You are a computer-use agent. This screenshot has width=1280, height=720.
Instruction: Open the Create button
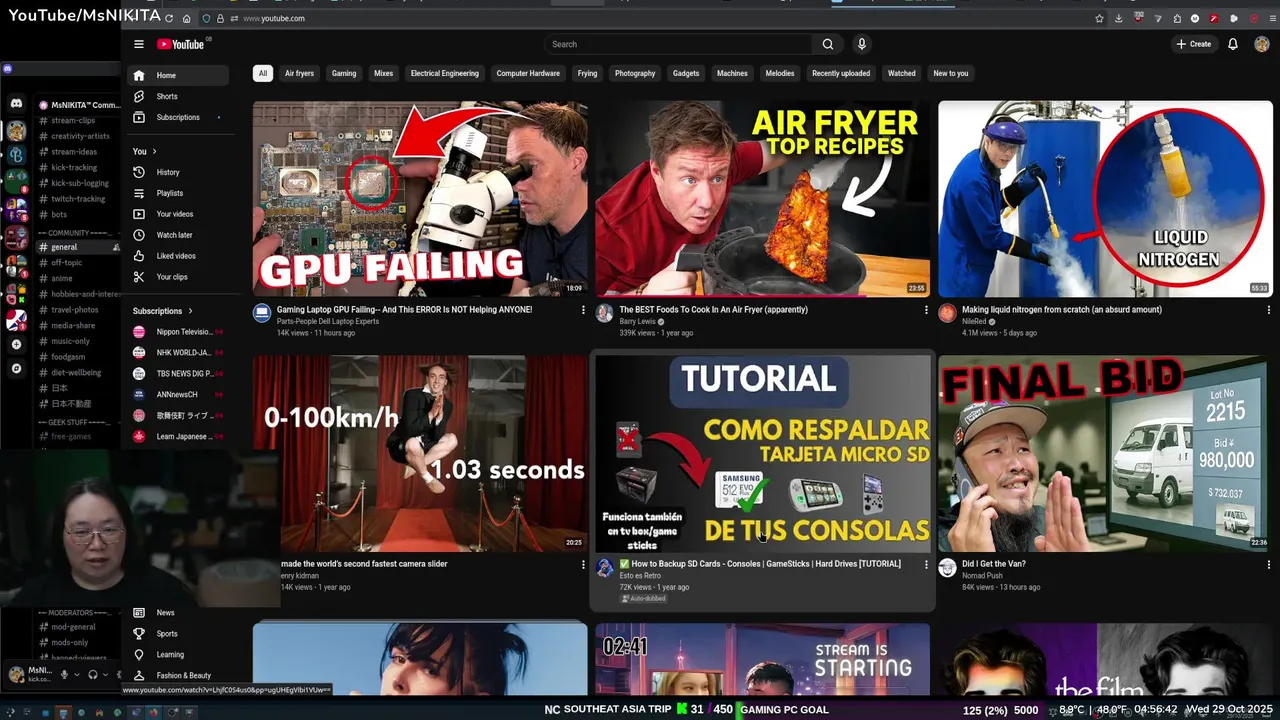pos(1193,44)
